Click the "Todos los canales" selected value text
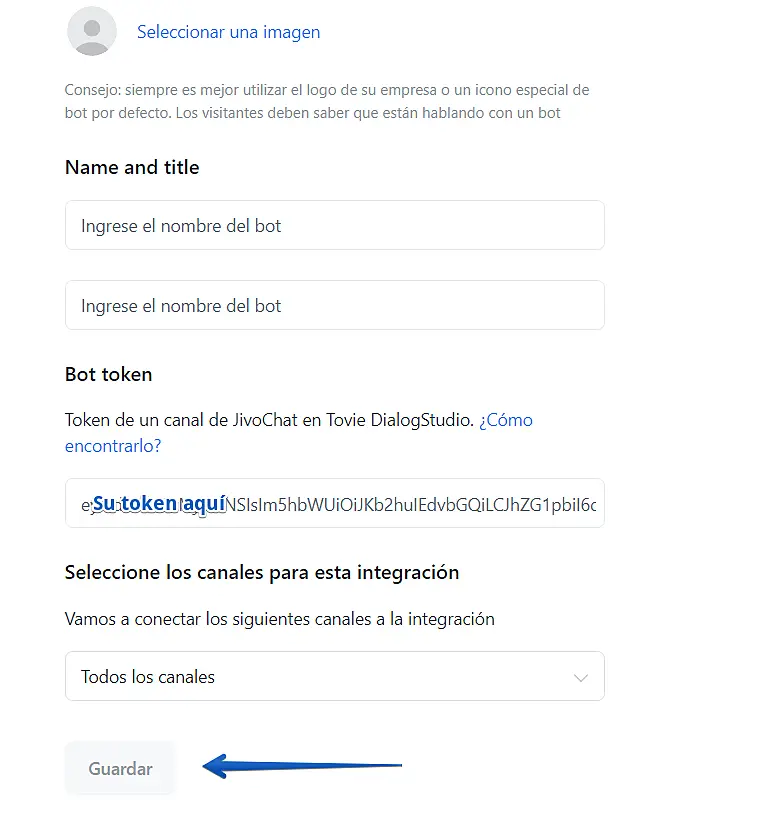 click(148, 677)
